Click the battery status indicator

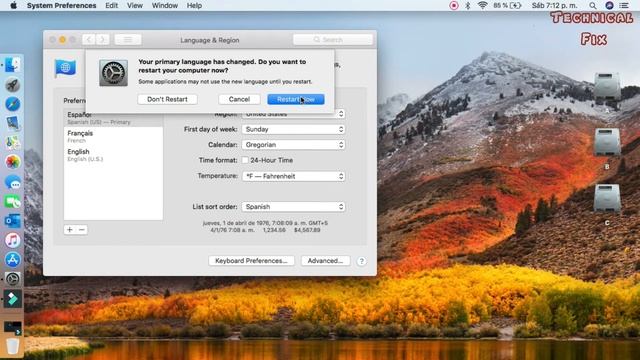point(507,6)
